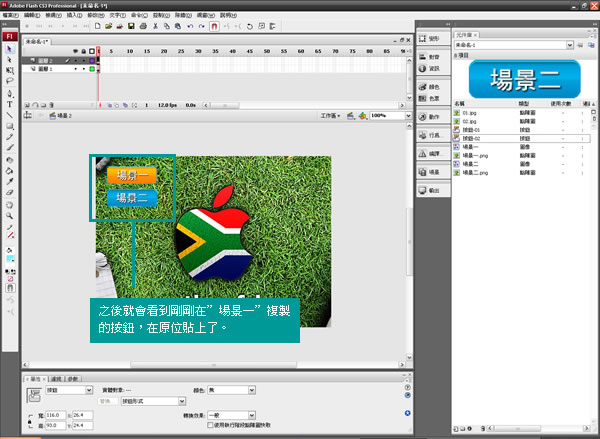This screenshot has width=600, height=439.
Task: Click the fill color swatch in tools
Action: click(10, 259)
